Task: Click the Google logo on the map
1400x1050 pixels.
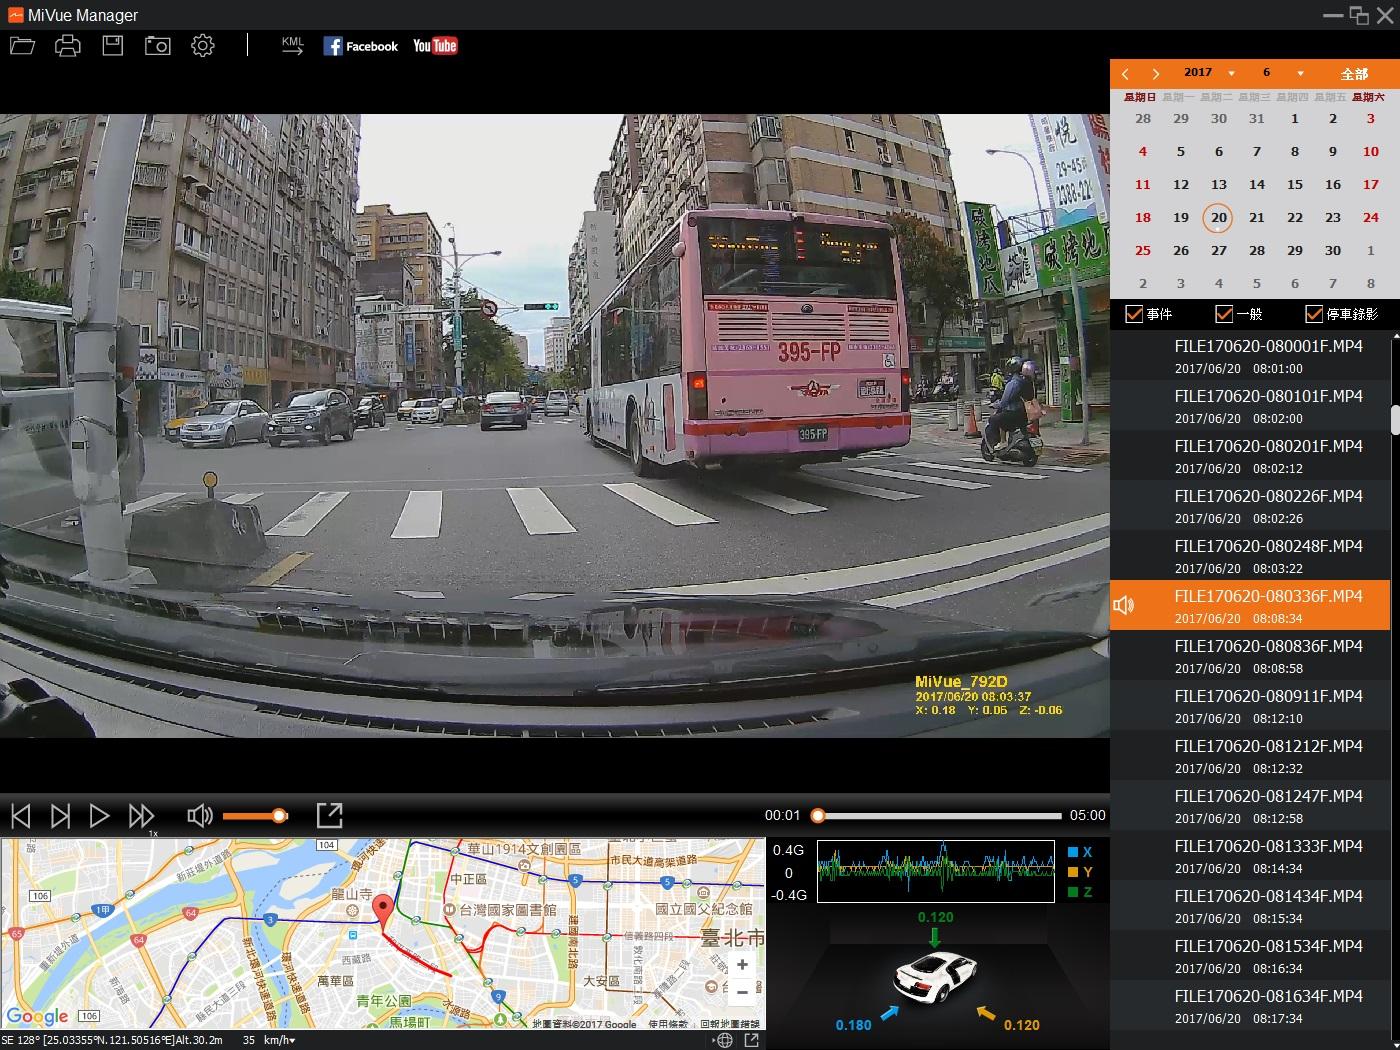Action: coord(37,1017)
